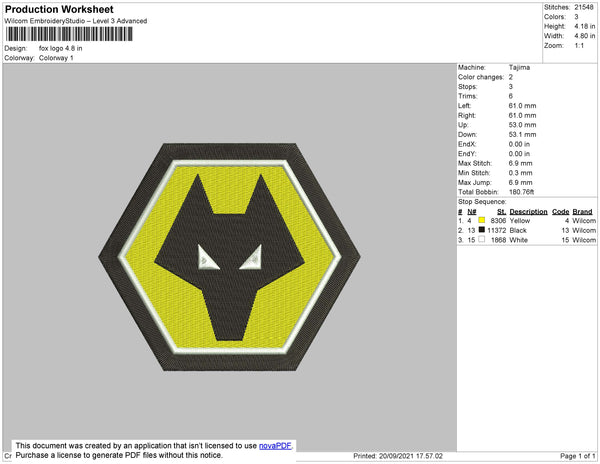Image resolution: width=600 pixels, height=464 pixels.
Task: Select the Down value 53.1 mm
Action: point(522,135)
